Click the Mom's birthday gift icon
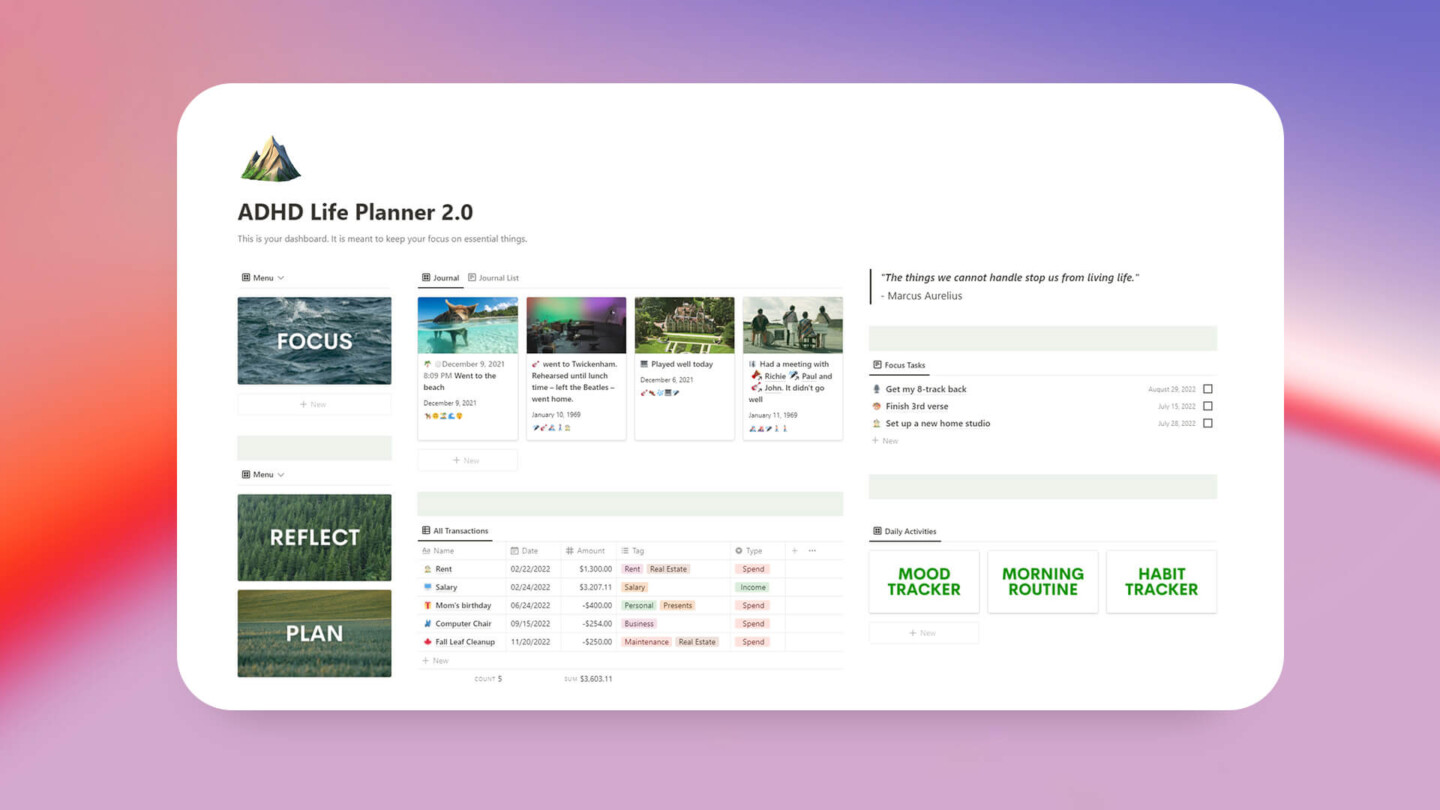Viewport: 1440px width, 810px height. pyautogui.click(x=427, y=606)
